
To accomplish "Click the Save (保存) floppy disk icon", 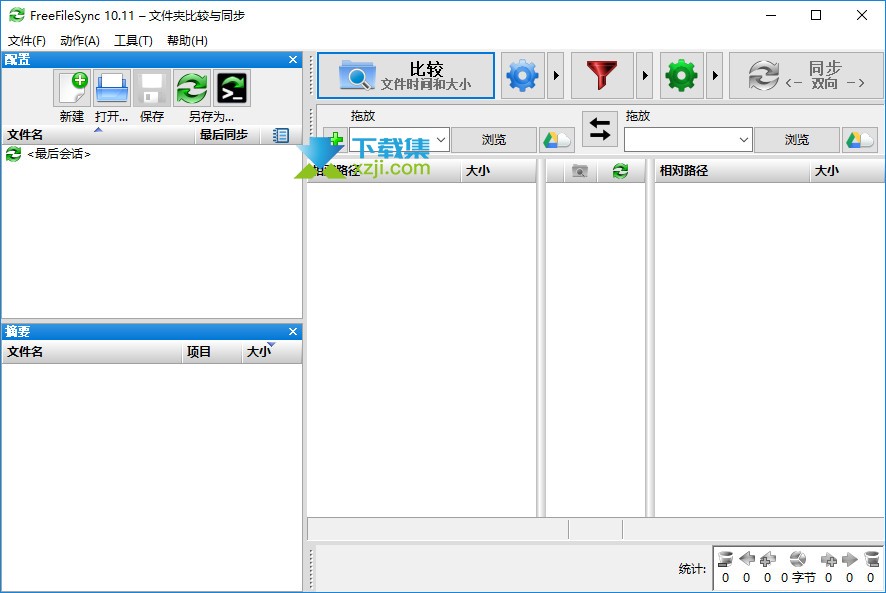I will click(x=151, y=88).
